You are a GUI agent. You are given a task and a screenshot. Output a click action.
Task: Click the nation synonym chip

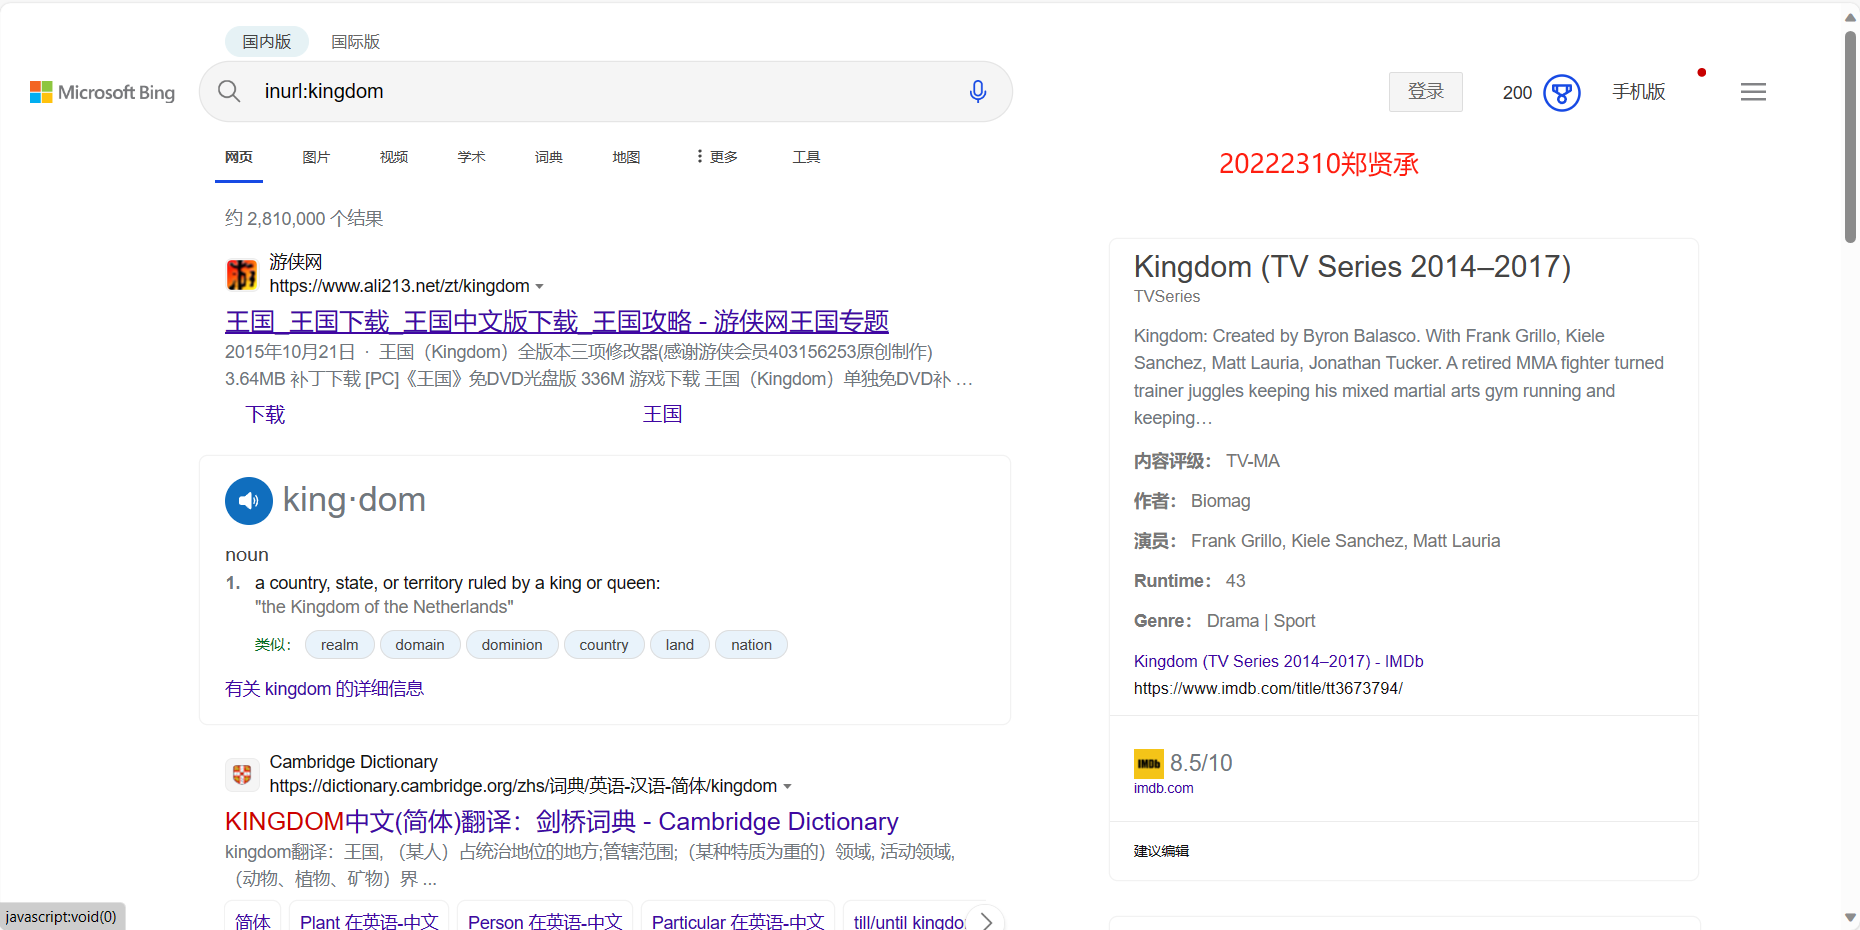pos(751,645)
